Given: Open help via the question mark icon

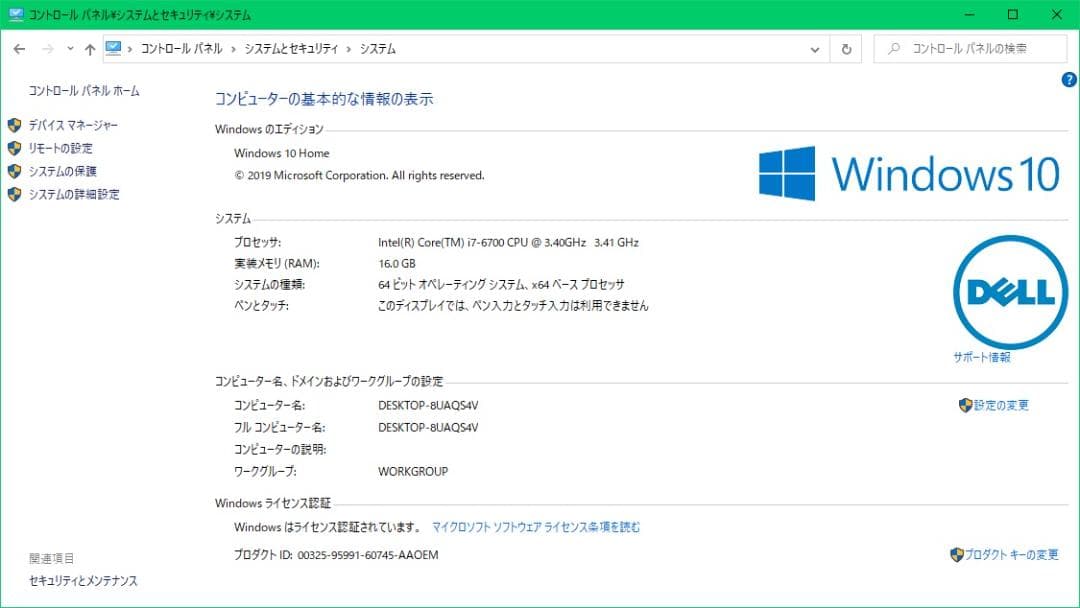Looking at the screenshot, I should click(x=1069, y=79).
